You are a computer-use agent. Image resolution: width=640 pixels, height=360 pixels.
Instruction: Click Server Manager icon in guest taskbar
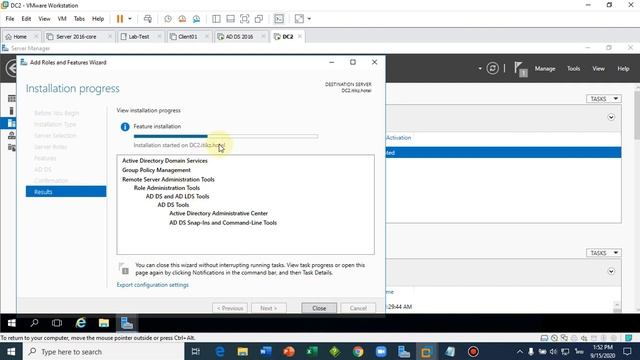127,323
